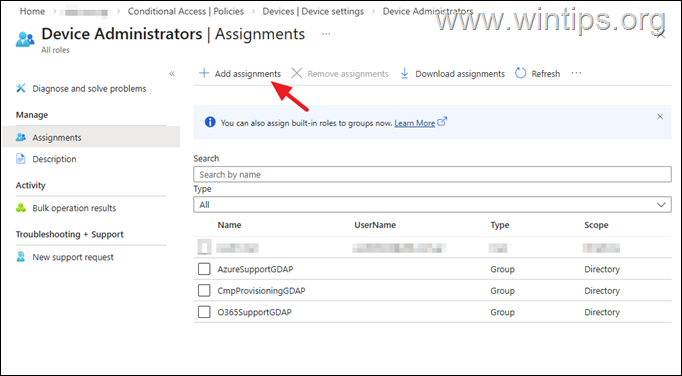Click the Add assignments button label
Image resolution: width=682 pixels, height=376 pixels.
[248, 74]
